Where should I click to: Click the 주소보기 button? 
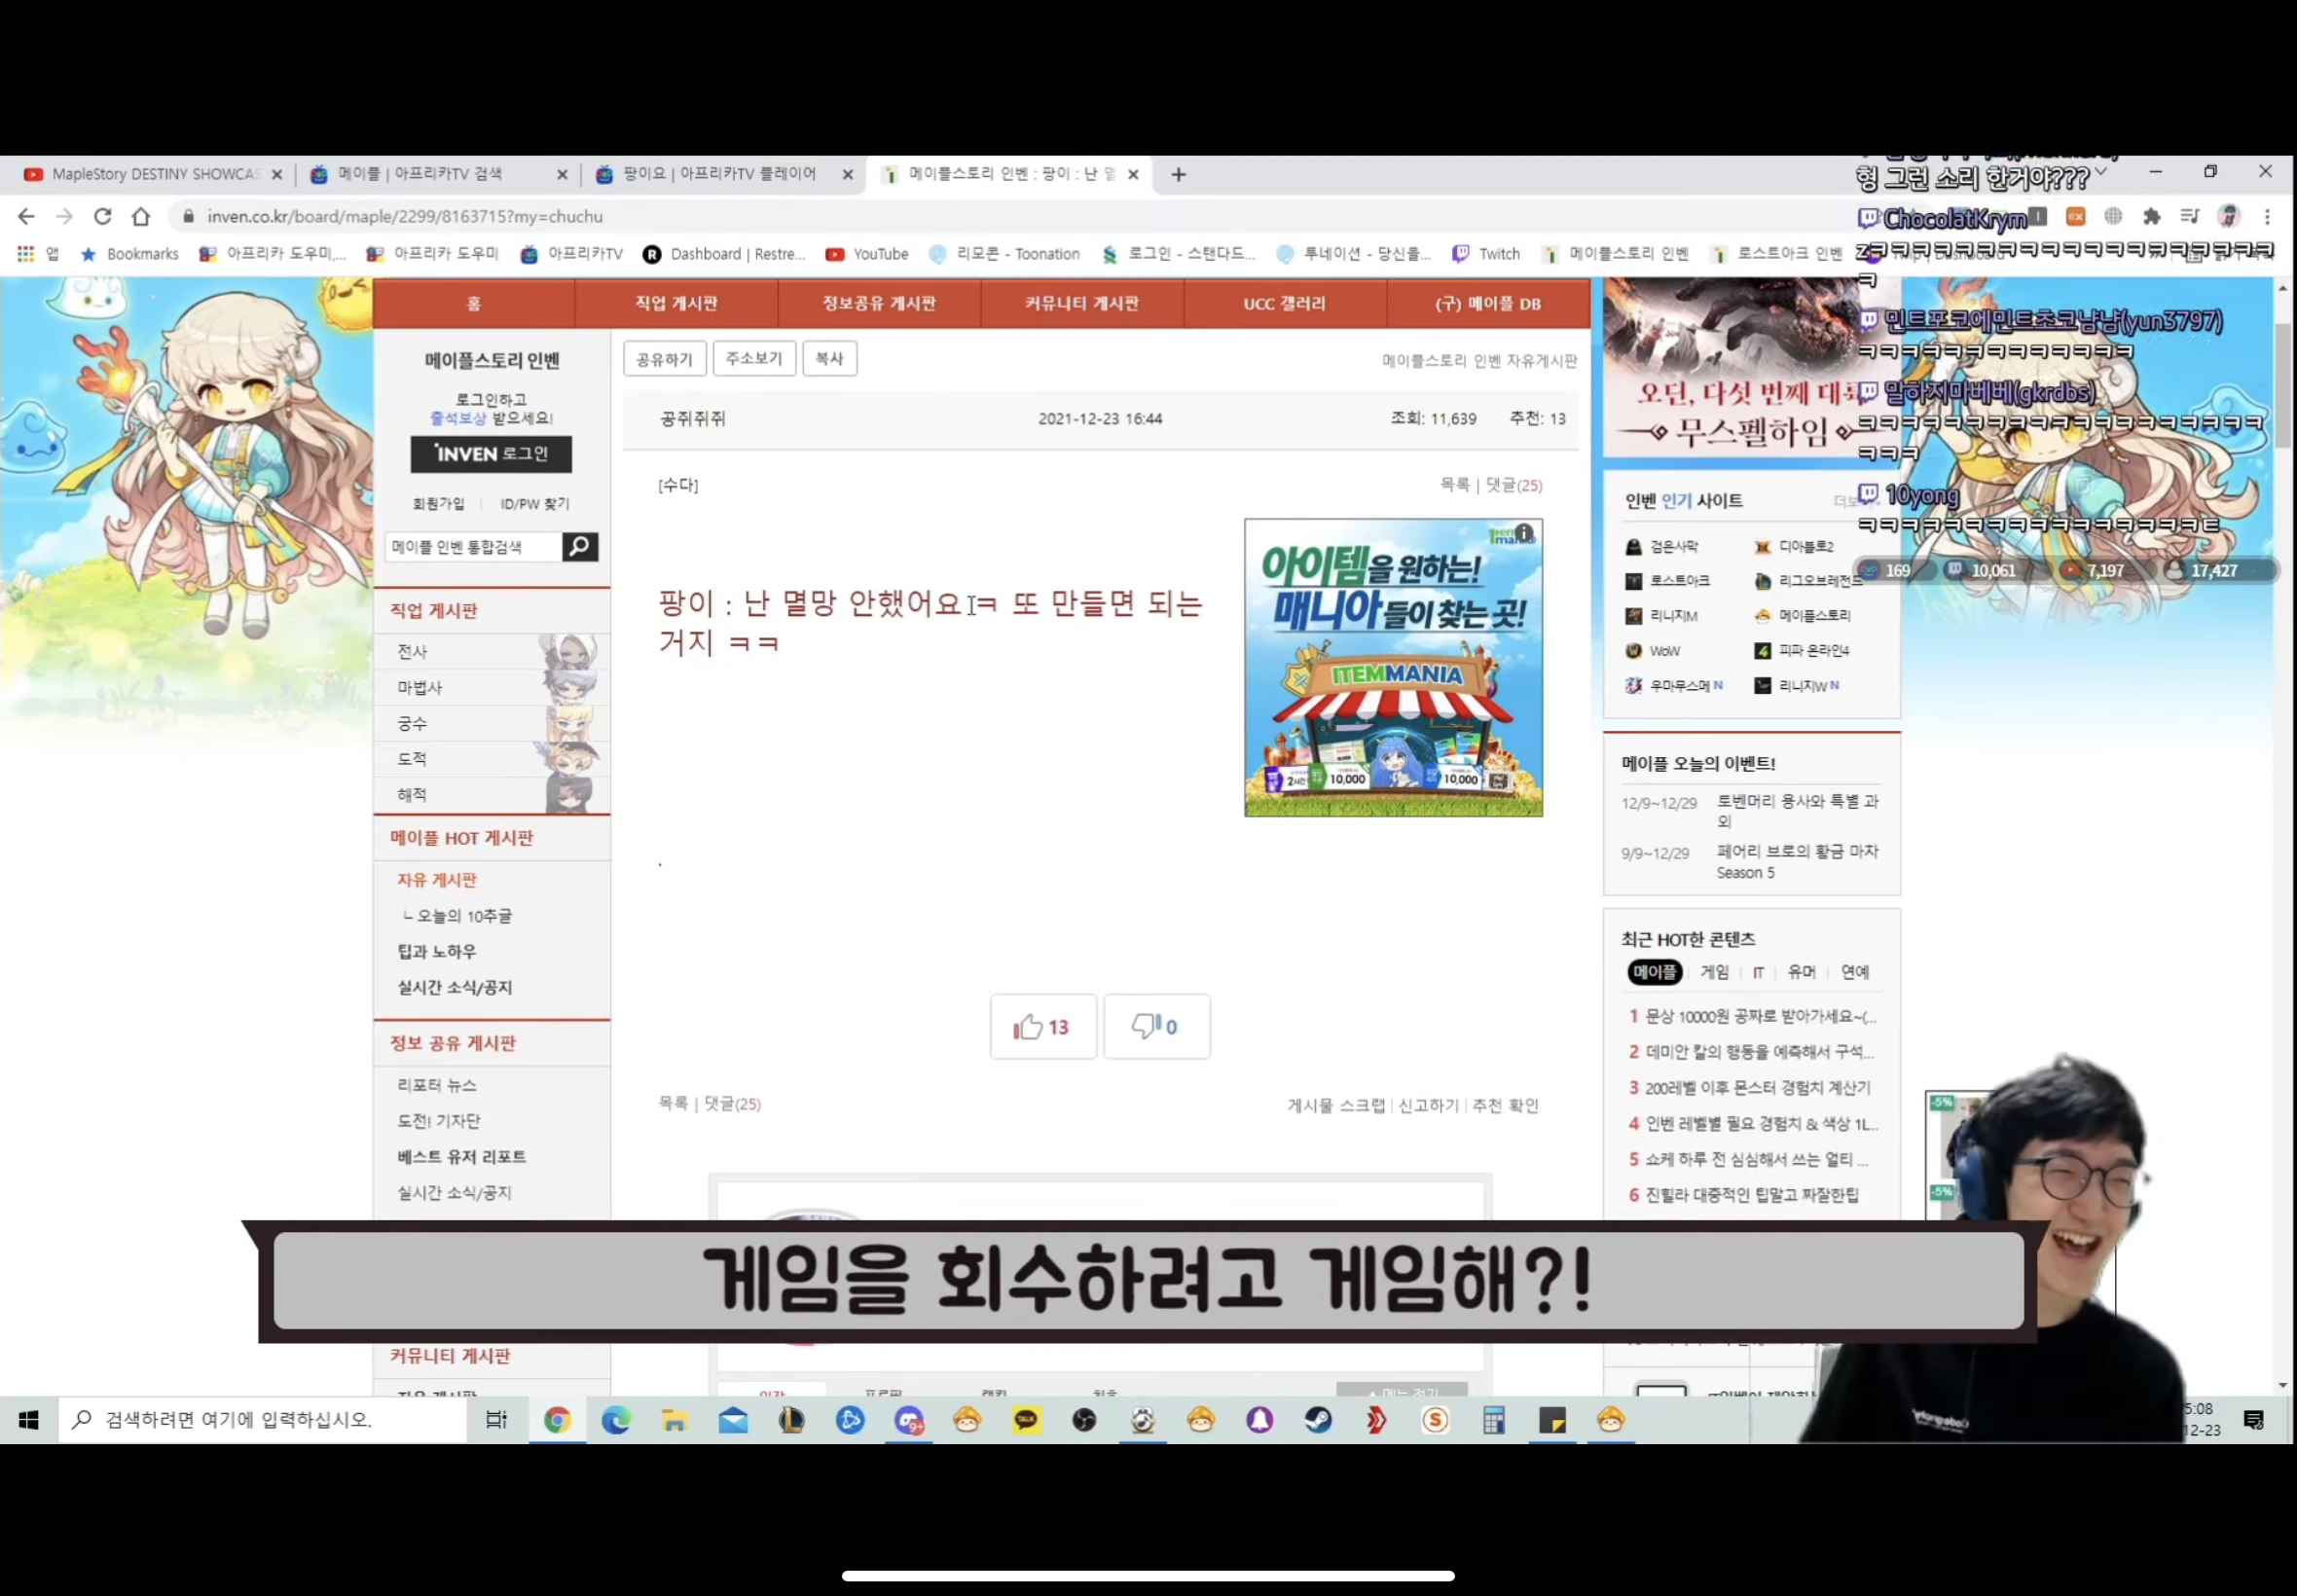point(754,358)
